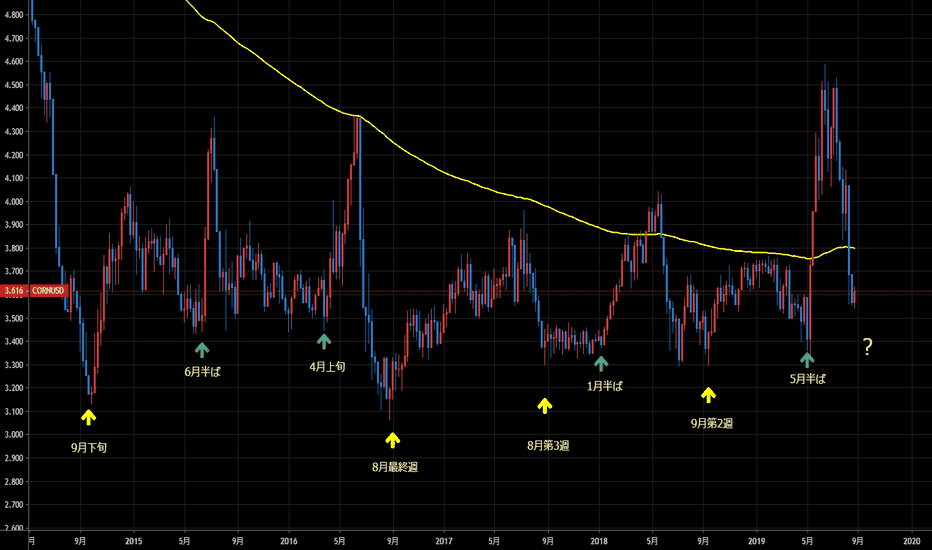932x550 pixels.
Task: Select the 9月下旬 text annotation
Action: 88,447
